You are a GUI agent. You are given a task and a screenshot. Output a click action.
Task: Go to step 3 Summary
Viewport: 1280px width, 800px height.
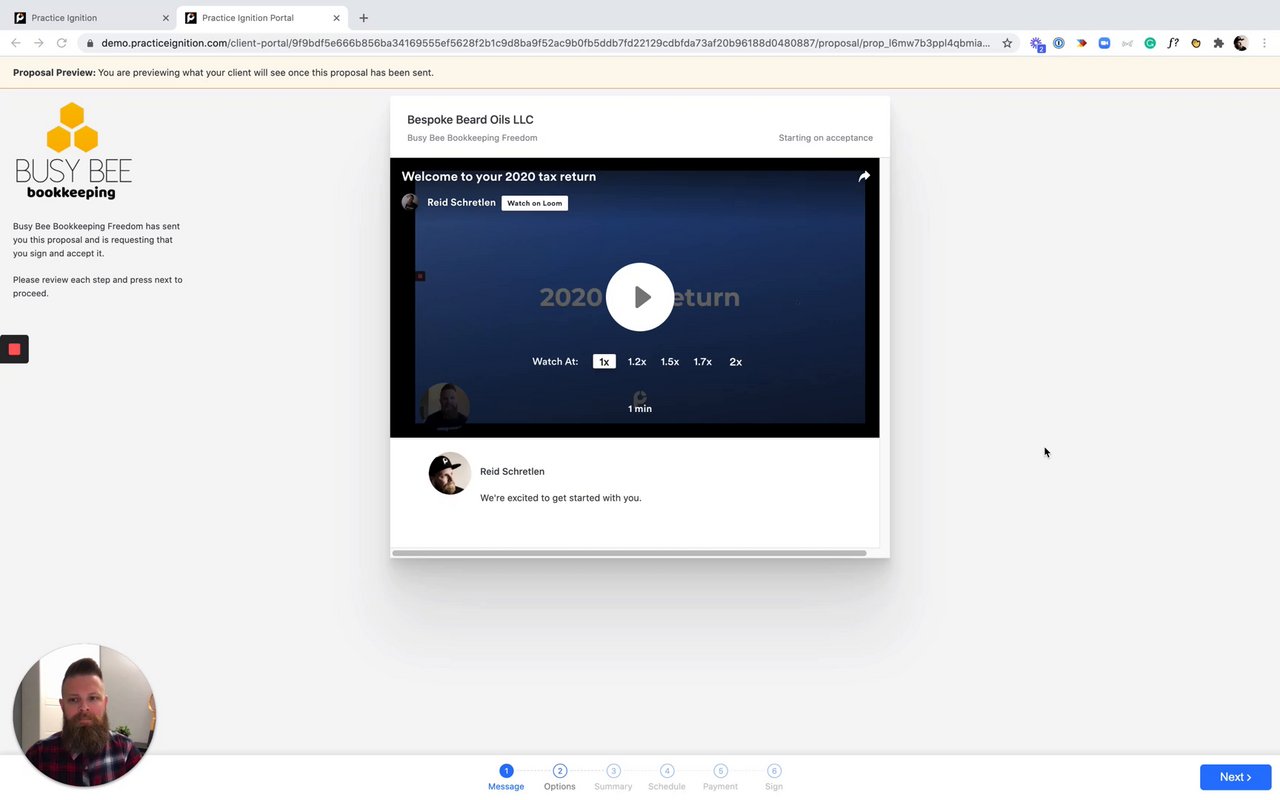(x=613, y=778)
